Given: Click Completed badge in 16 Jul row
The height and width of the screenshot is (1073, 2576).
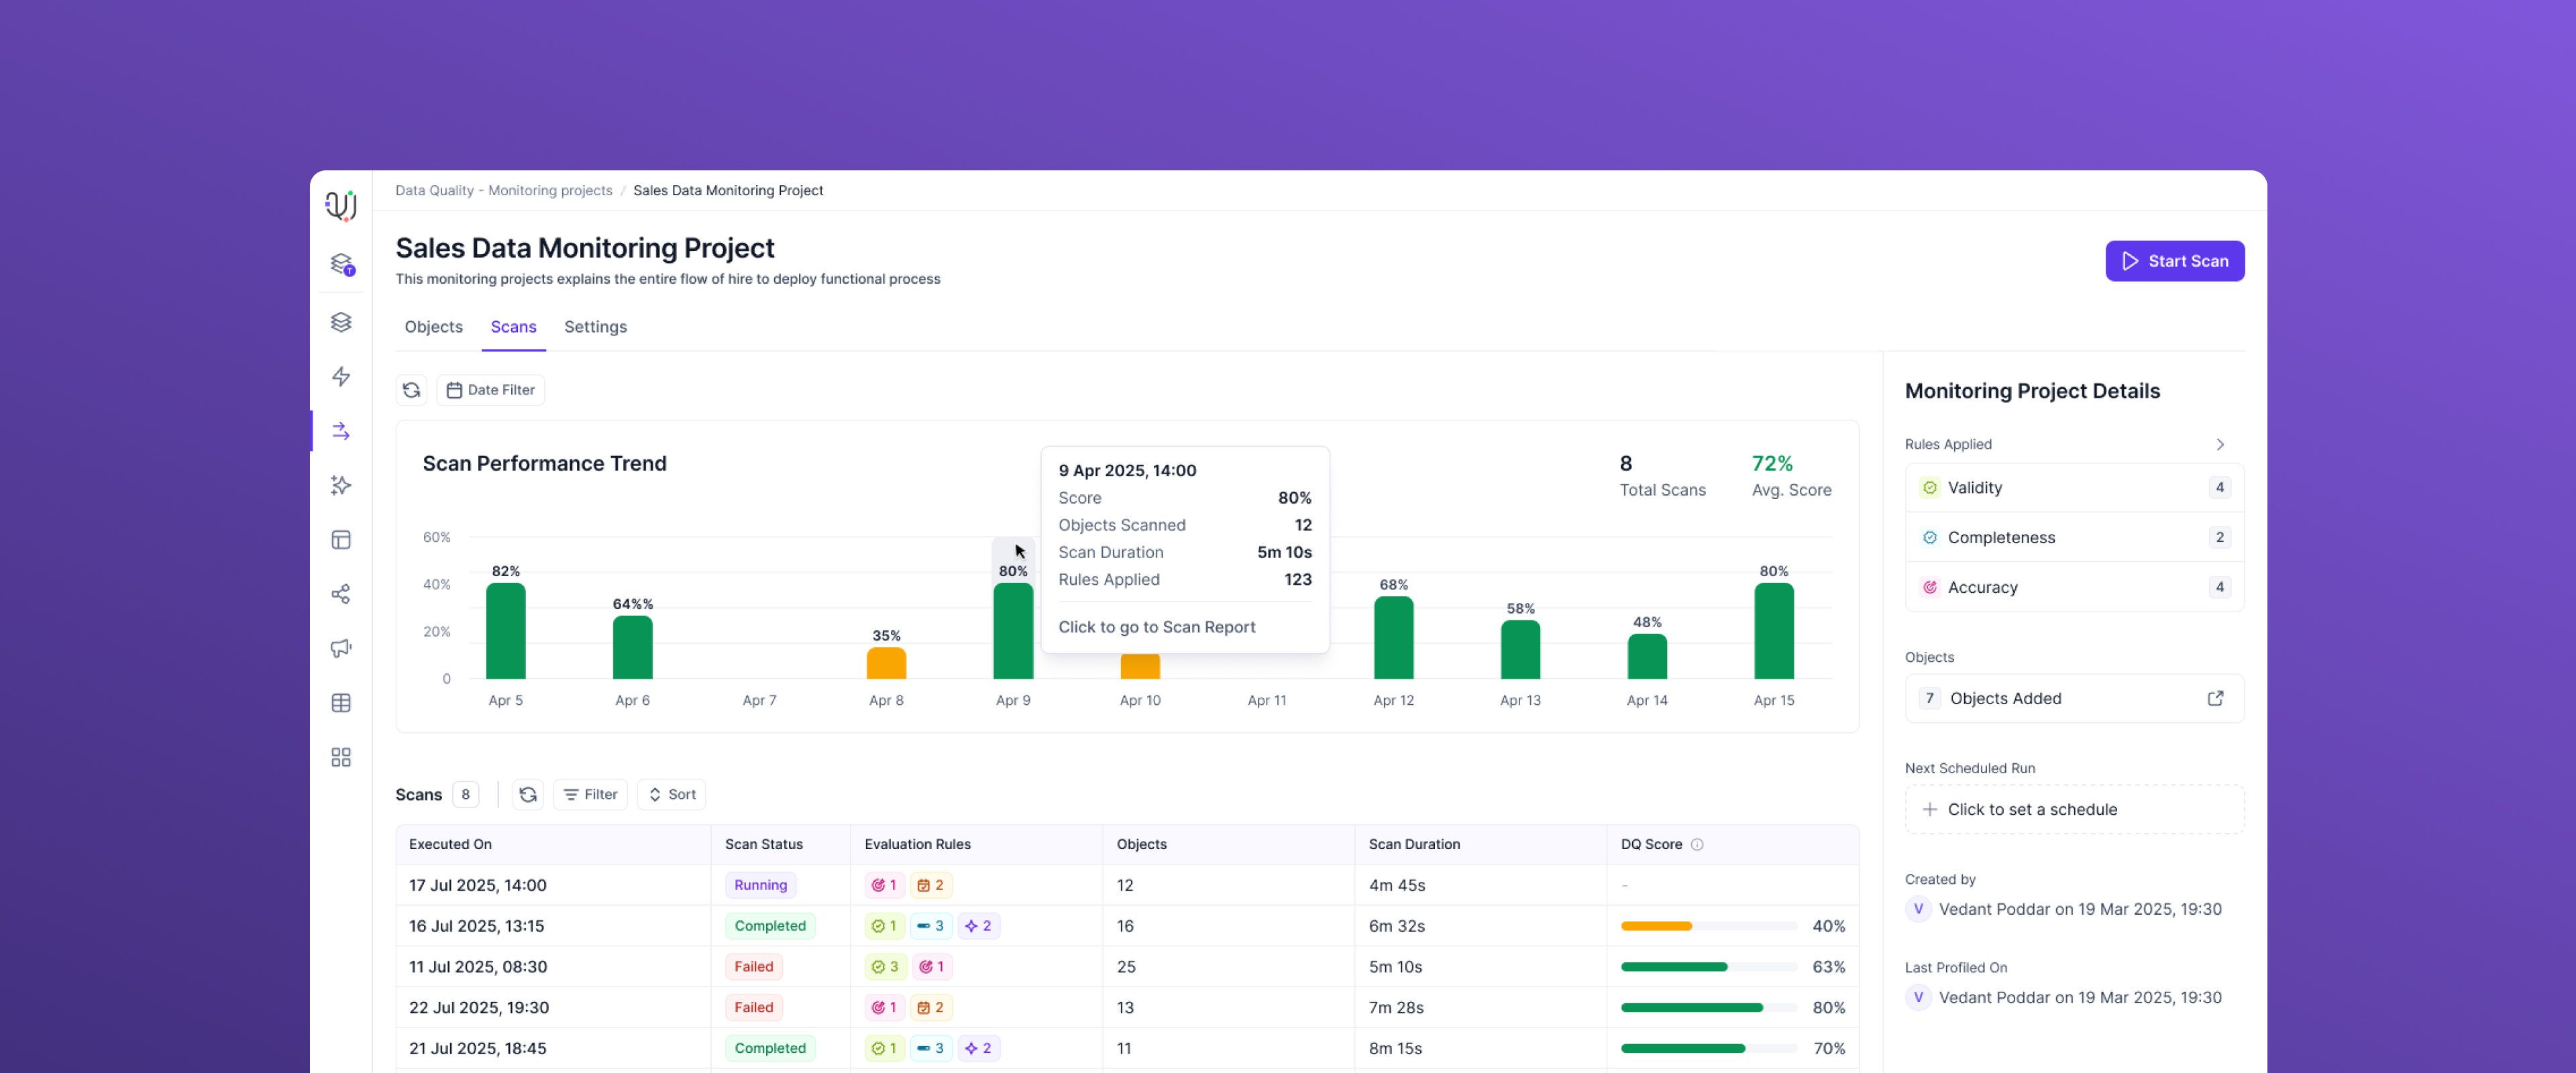Looking at the screenshot, I should click(x=770, y=926).
